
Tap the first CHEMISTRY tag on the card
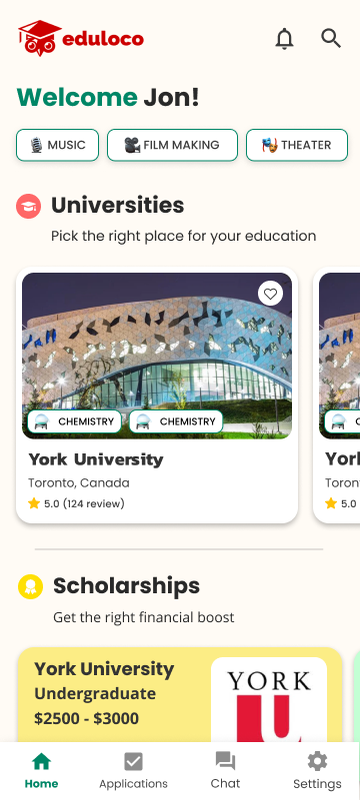click(74, 422)
